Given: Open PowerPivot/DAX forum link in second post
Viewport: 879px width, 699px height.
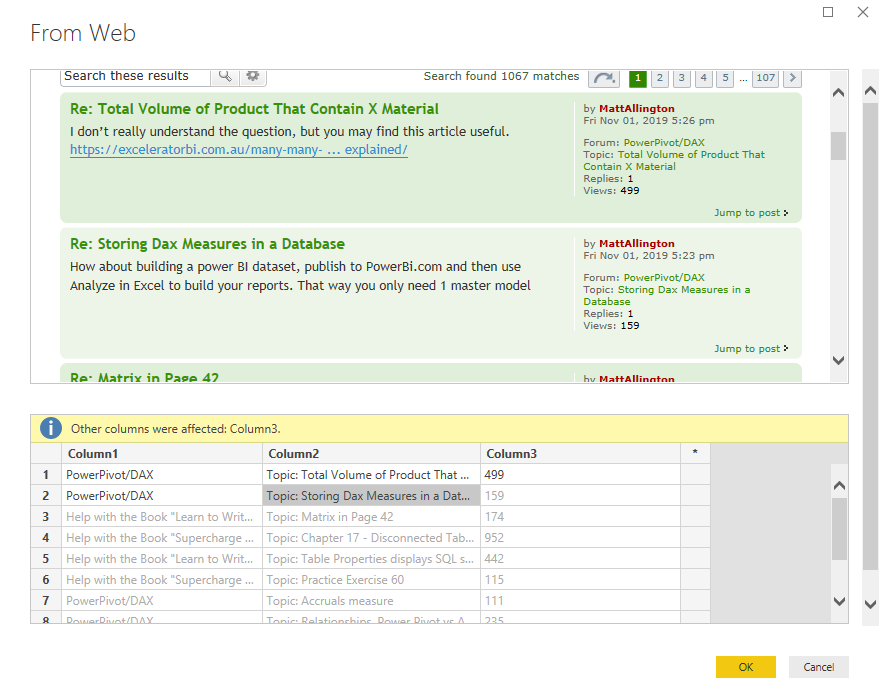Looking at the screenshot, I should coord(664,277).
